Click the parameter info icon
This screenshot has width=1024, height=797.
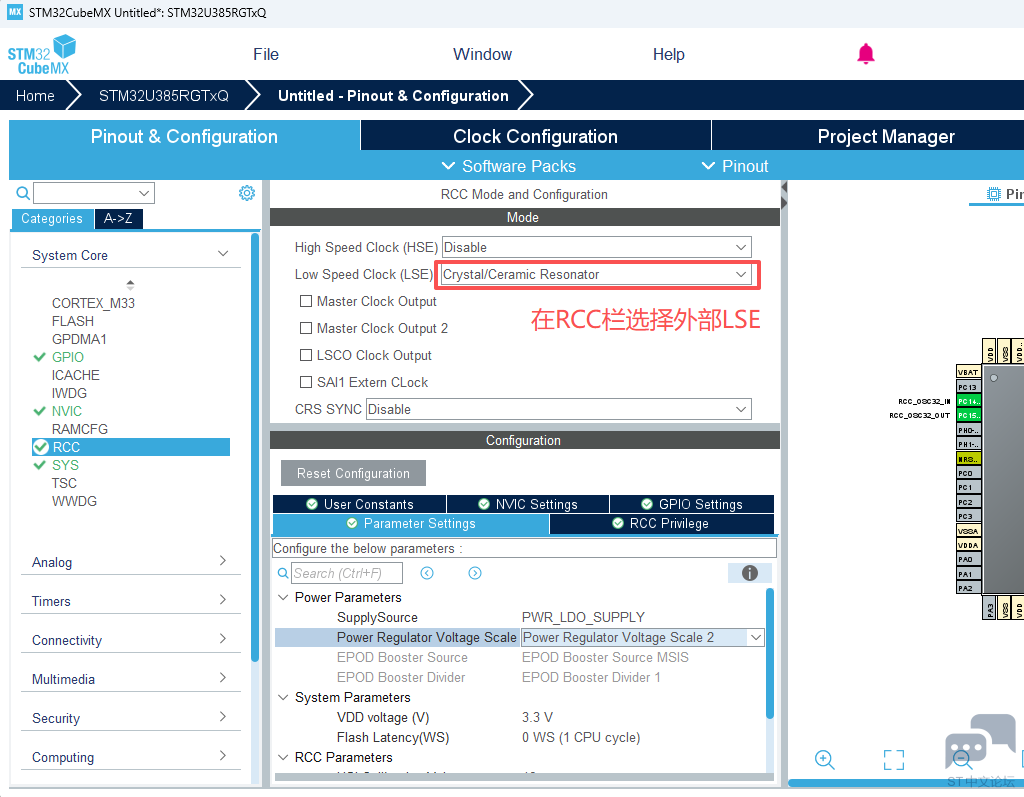[x=750, y=573]
